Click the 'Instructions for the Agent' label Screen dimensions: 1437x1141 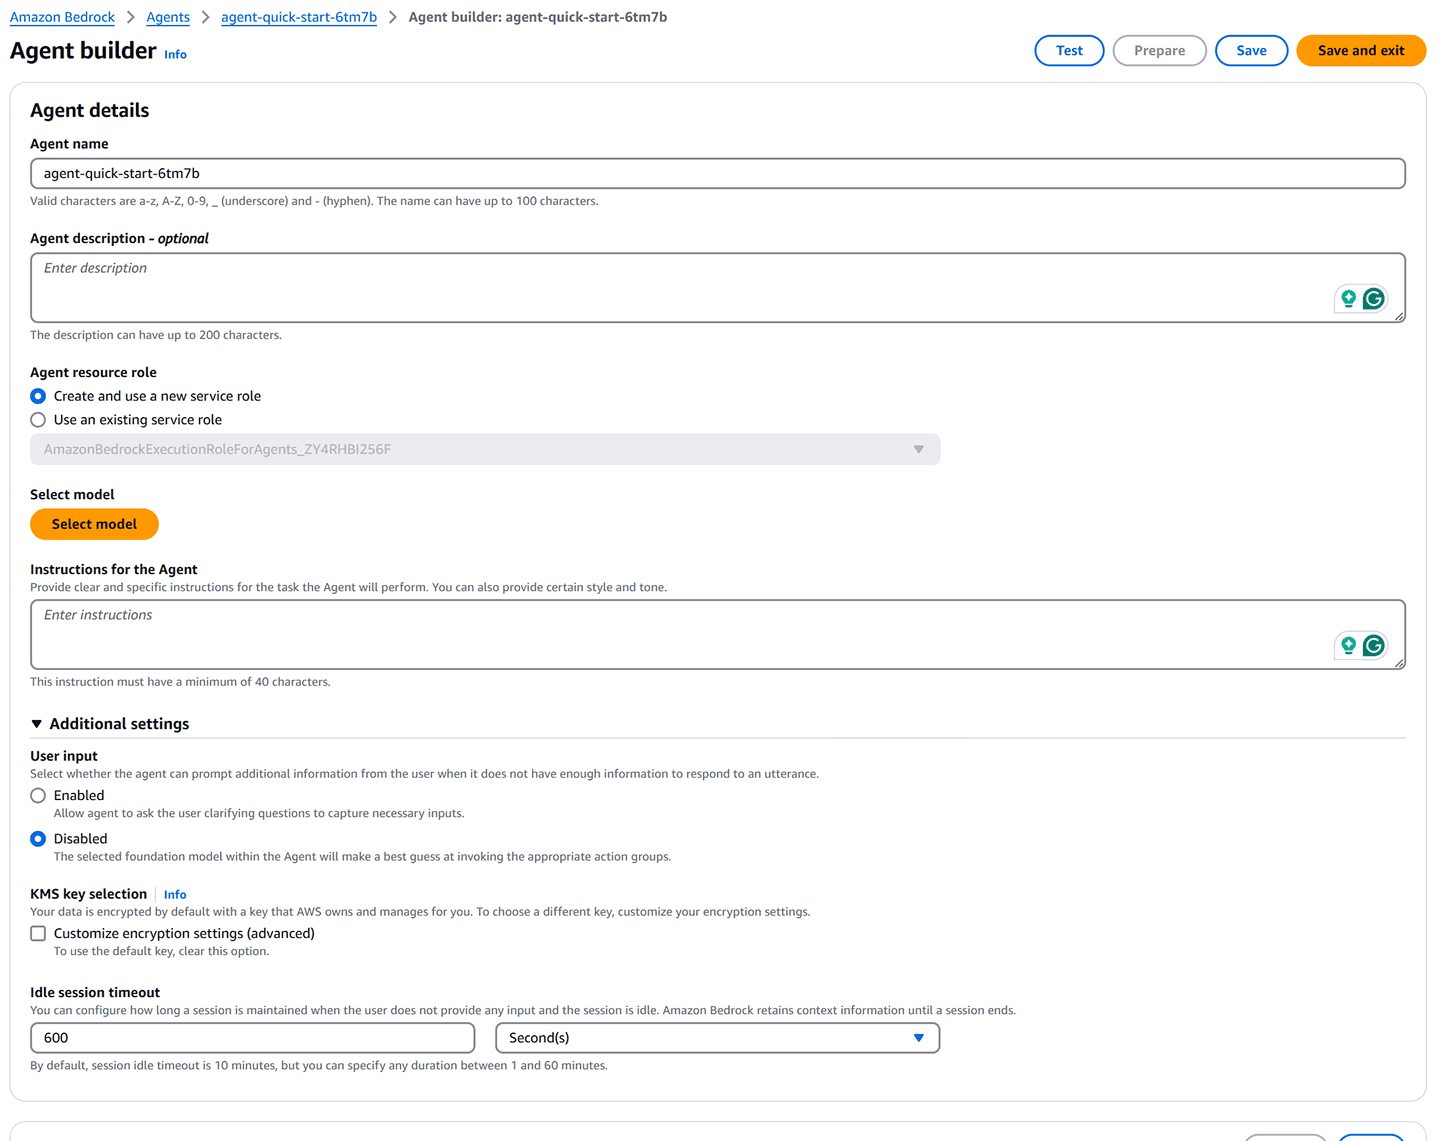pos(114,570)
